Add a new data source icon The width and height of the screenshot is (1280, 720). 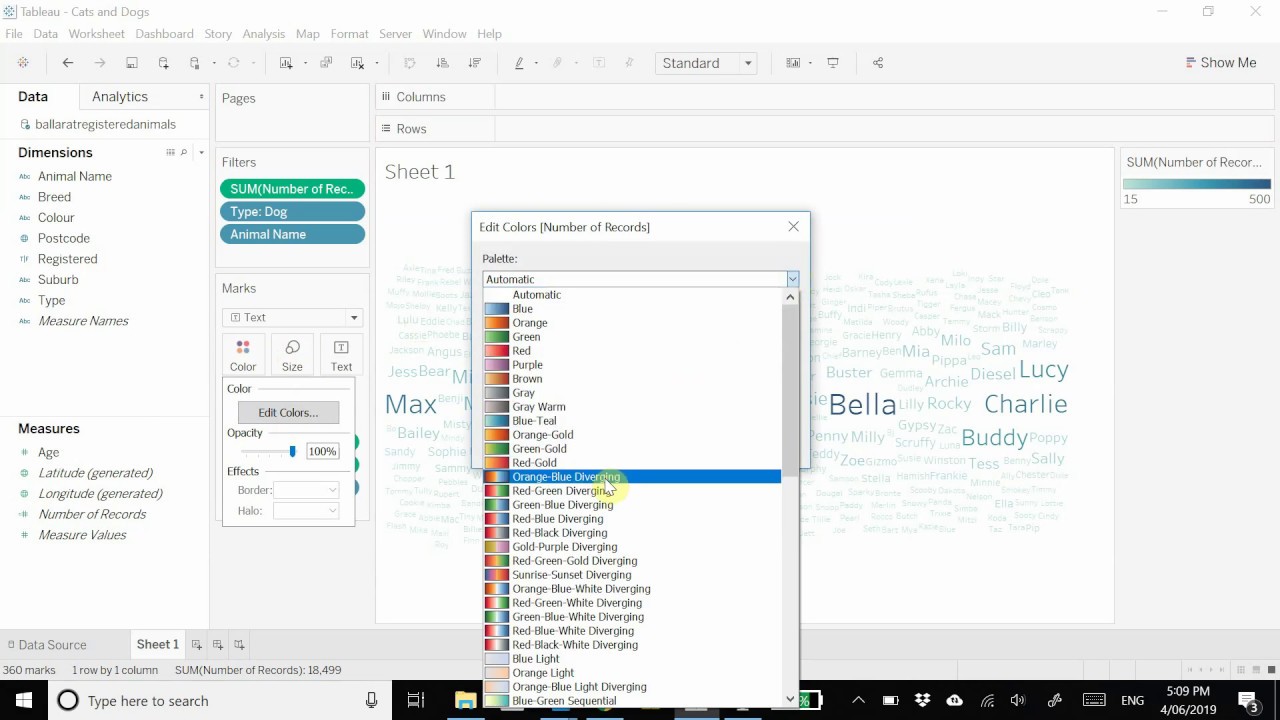pyautogui.click(x=163, y=63)
